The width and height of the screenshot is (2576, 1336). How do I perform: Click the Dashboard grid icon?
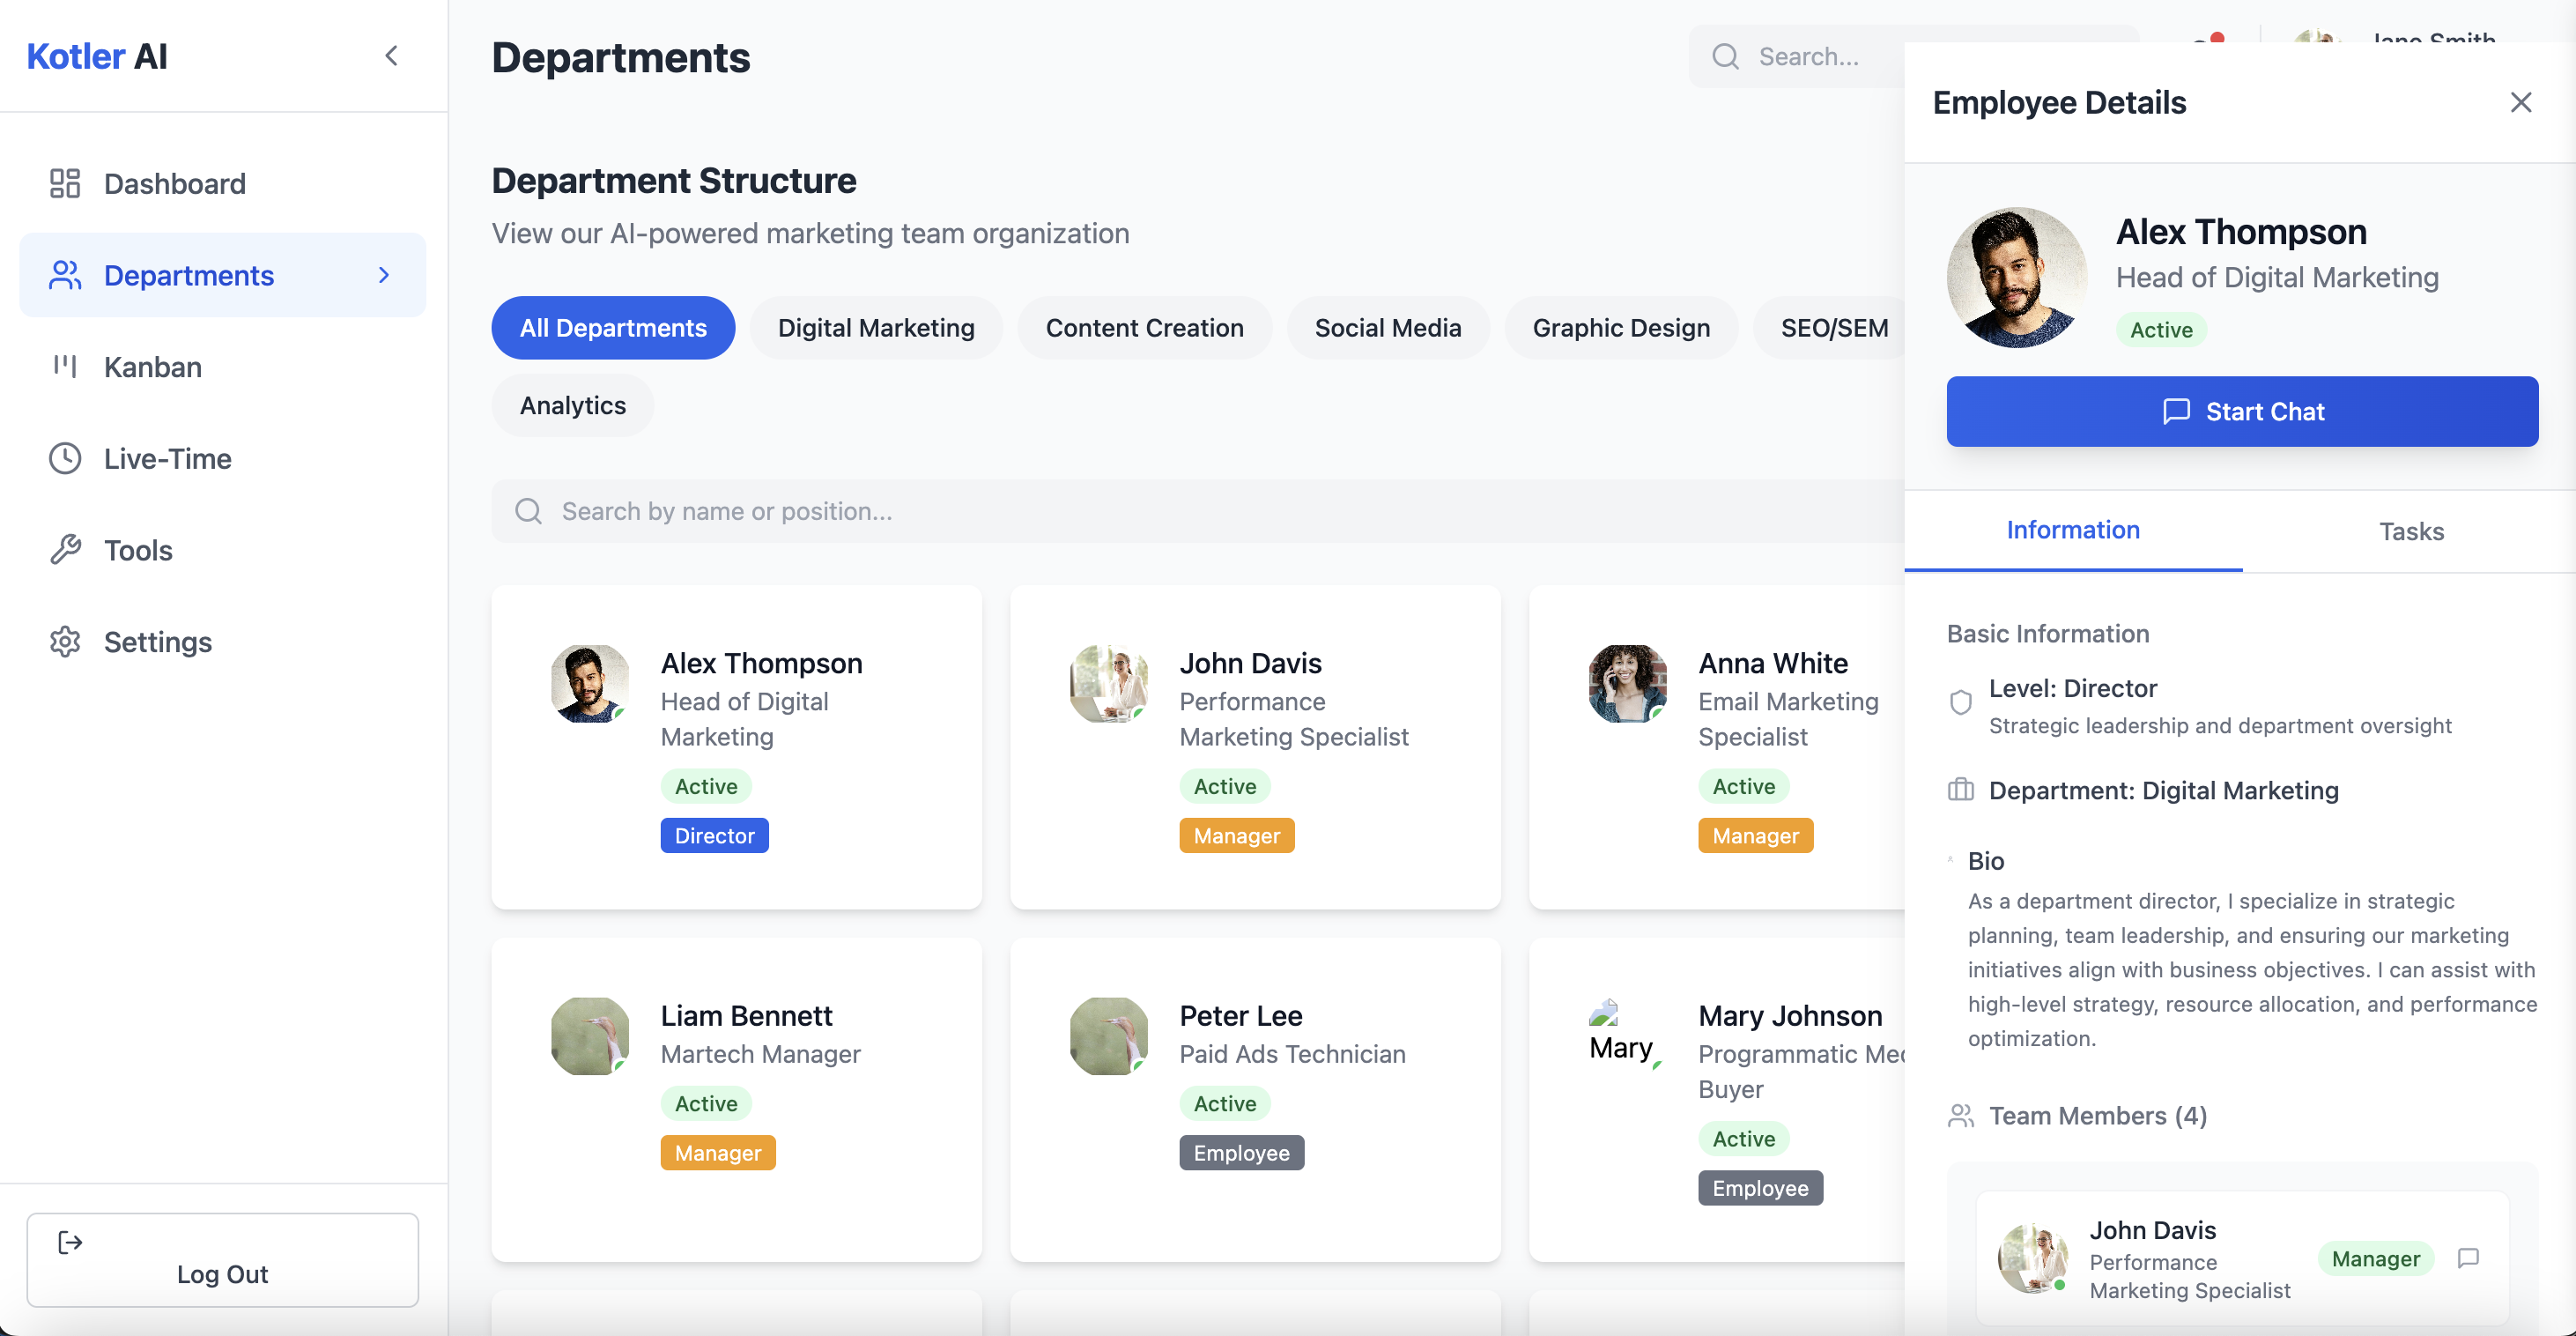pos(65,183)
